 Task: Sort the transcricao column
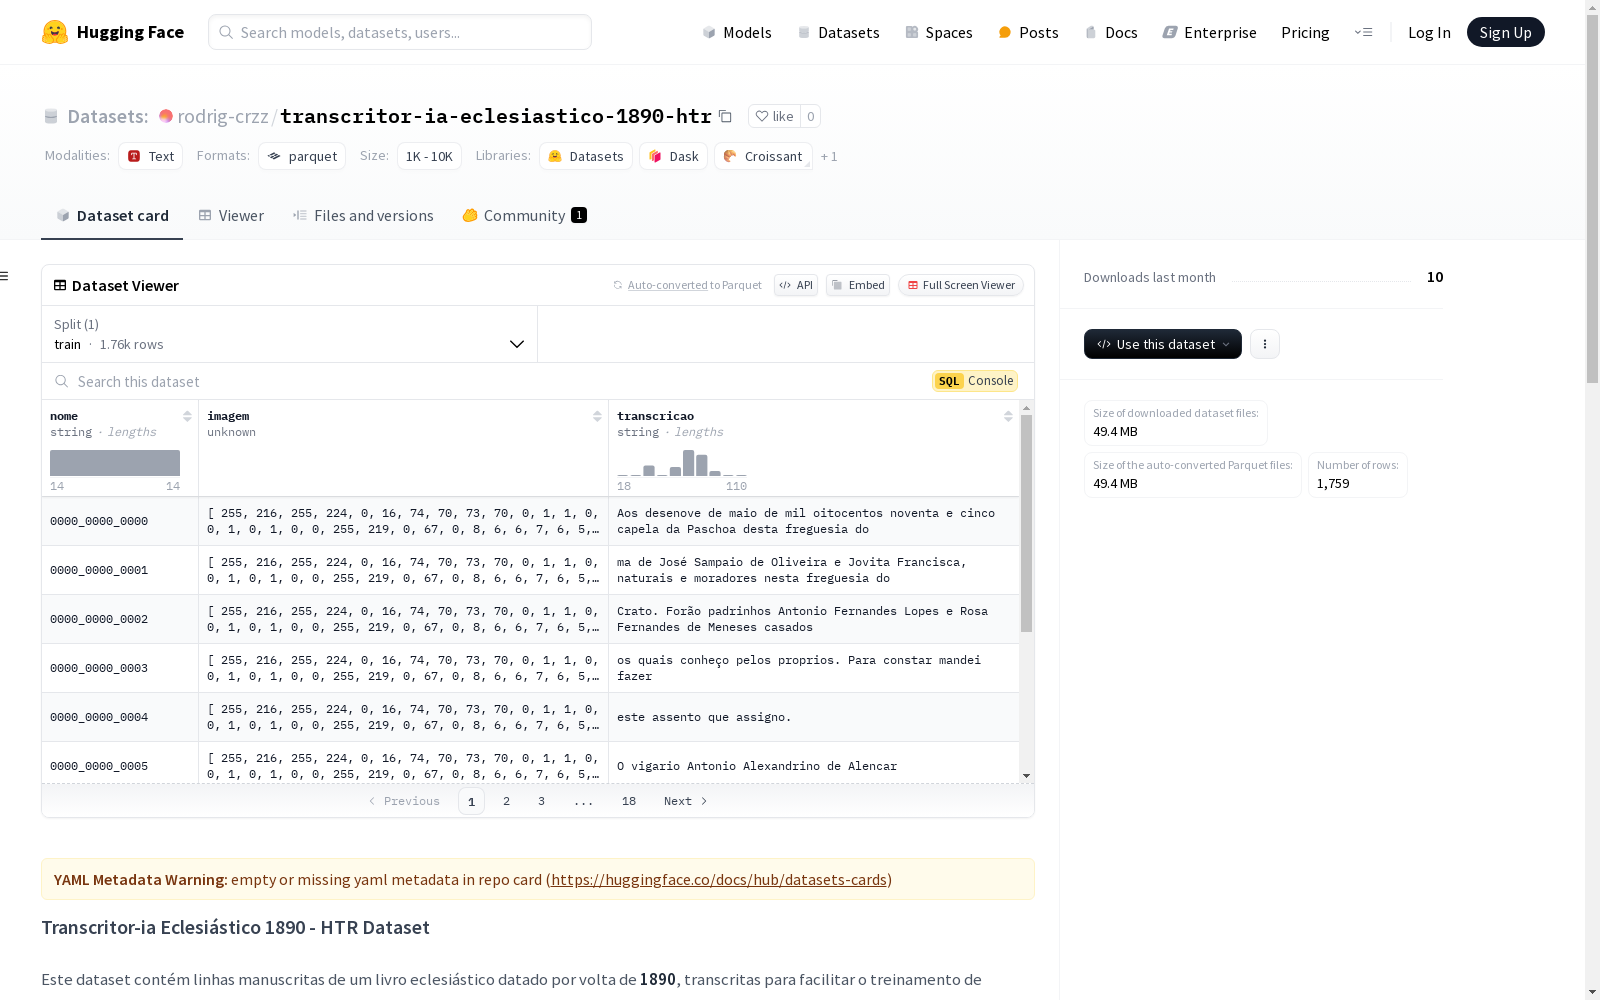coord(1008,416)
